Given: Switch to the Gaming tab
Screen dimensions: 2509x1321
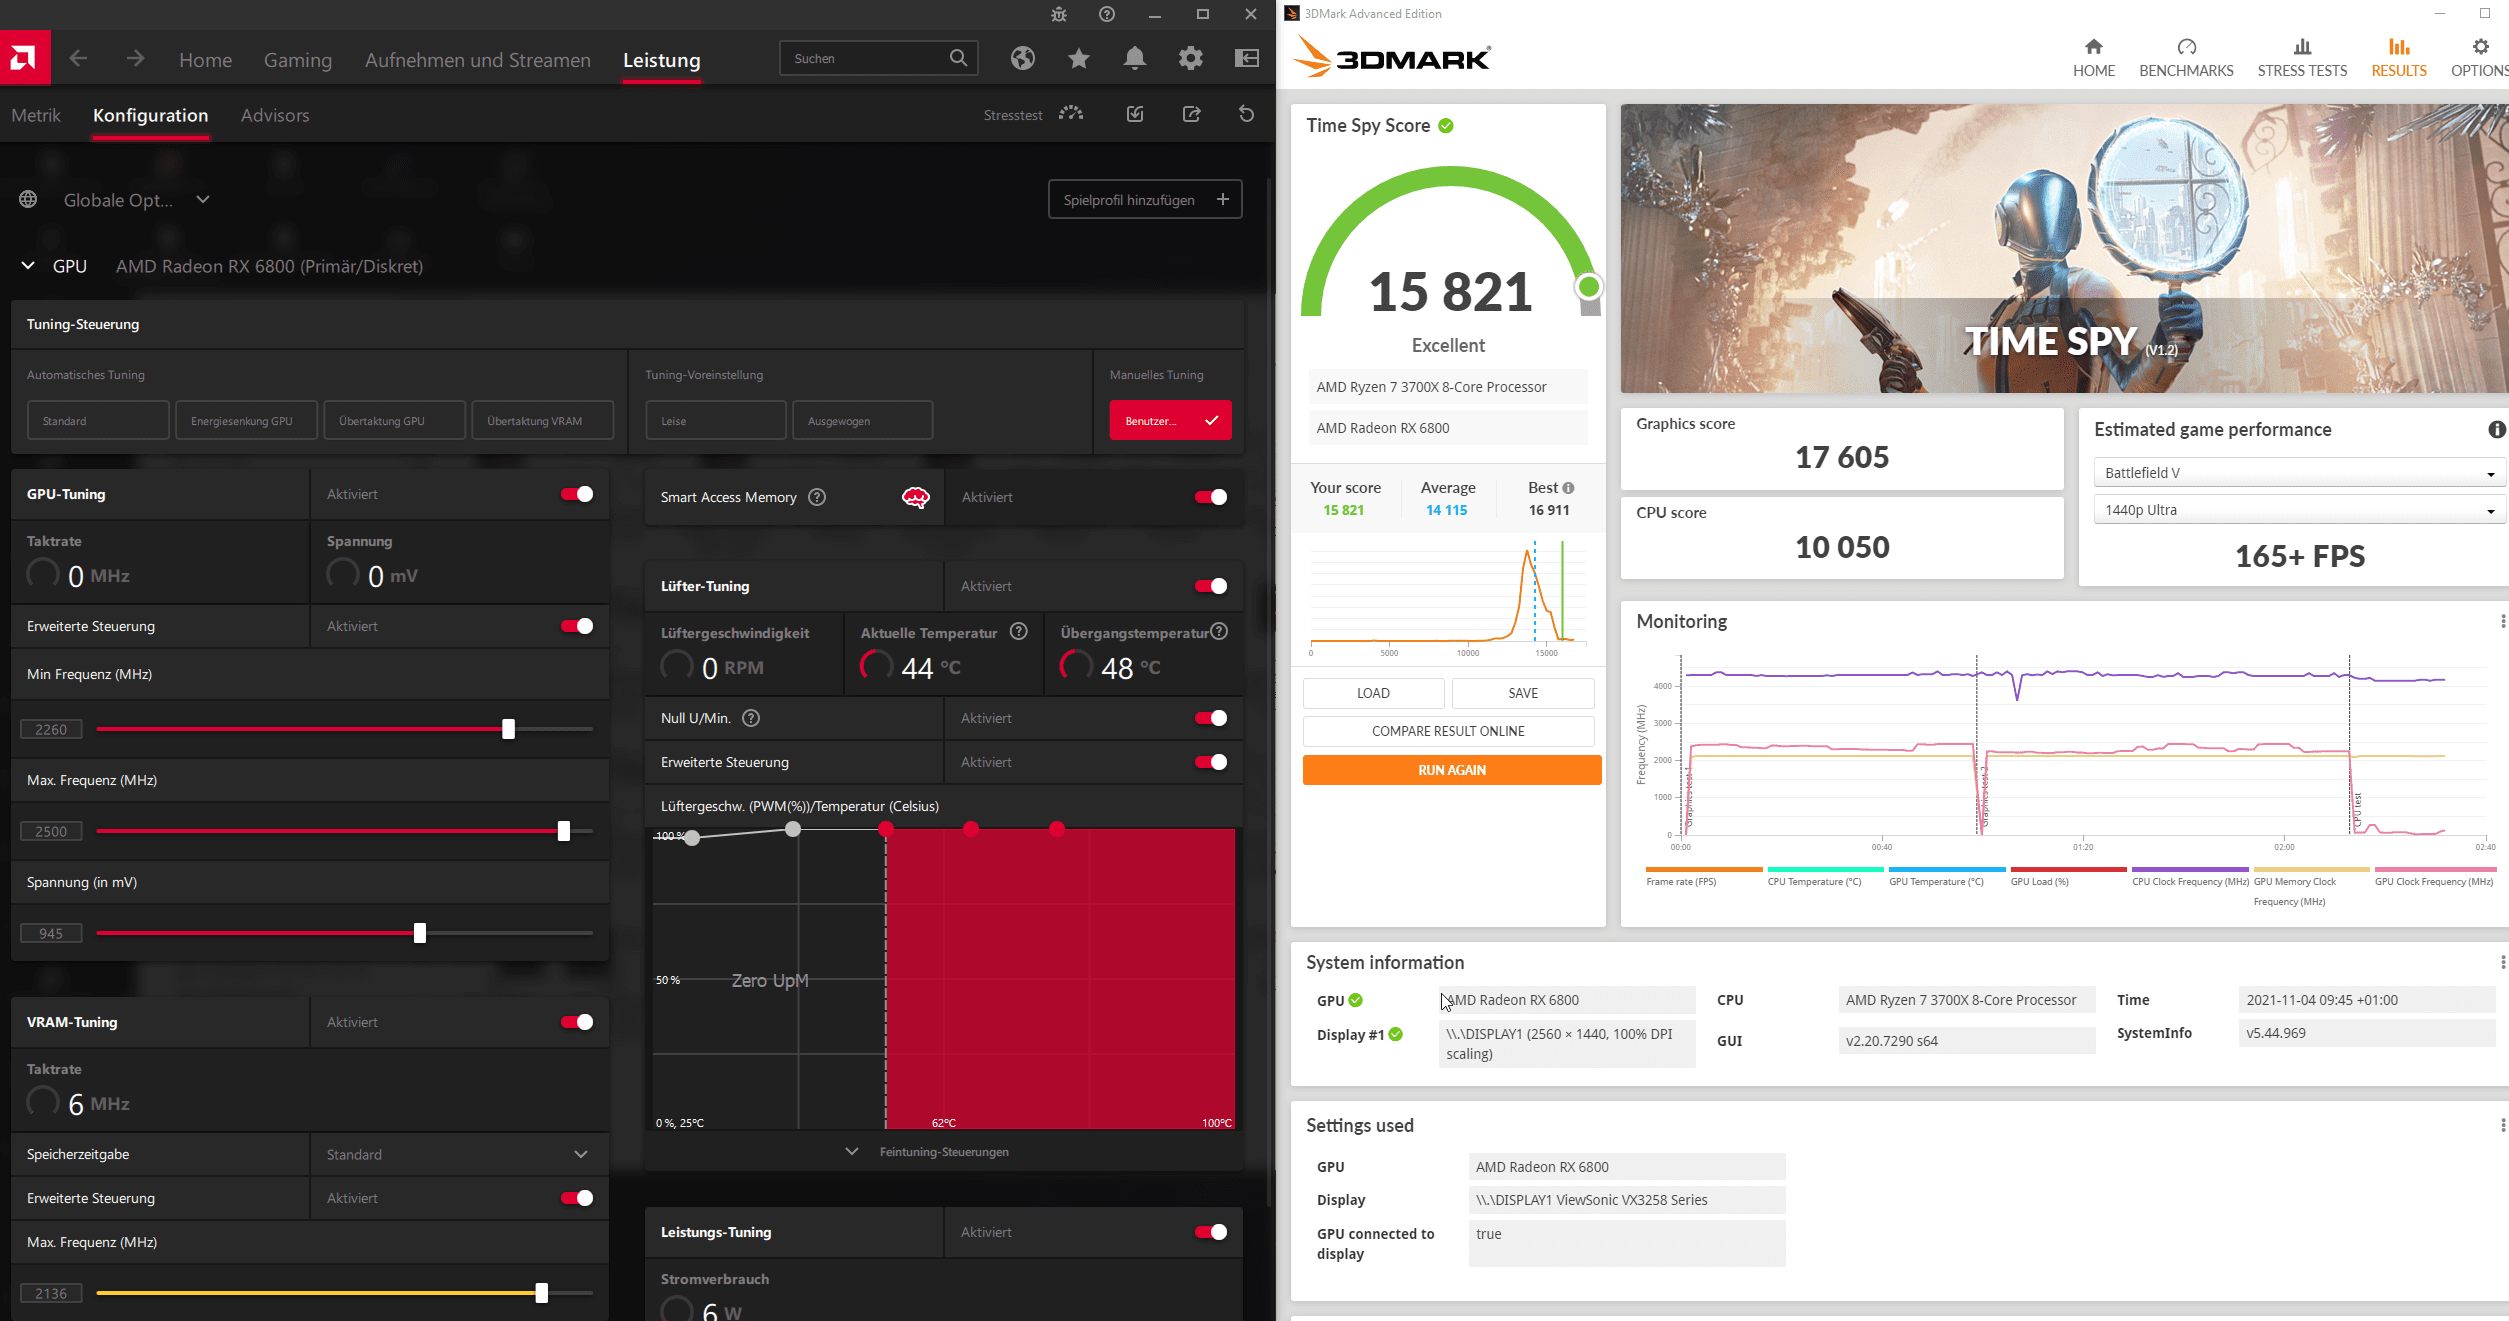Looking at the screenshot, I should [x=297, y=60].
